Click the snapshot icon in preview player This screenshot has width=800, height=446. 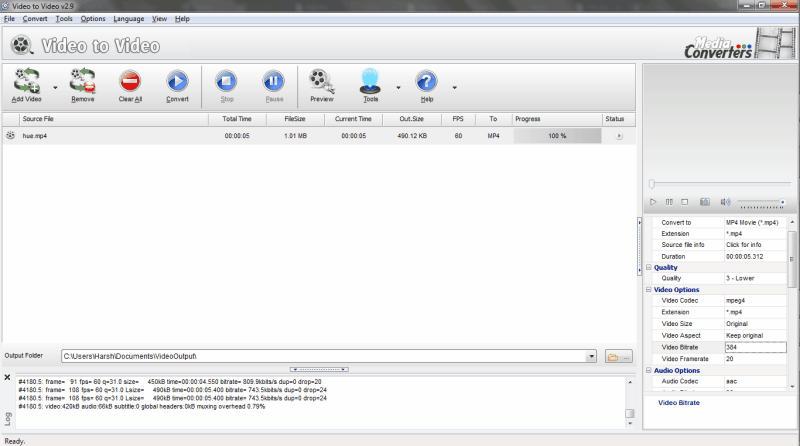705,202
